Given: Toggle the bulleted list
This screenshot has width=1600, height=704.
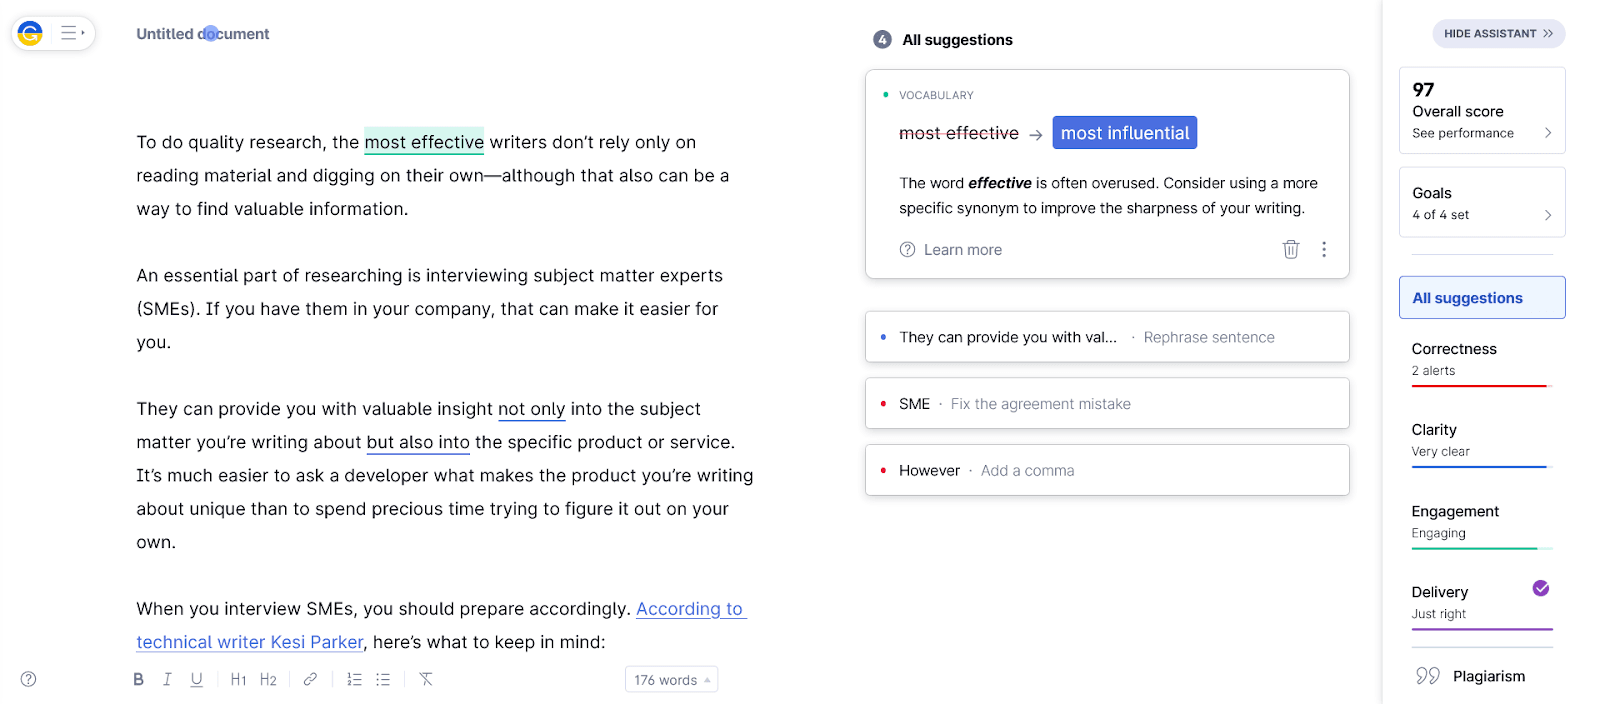Looking at the screenshot, I should (x=383, y=679).
